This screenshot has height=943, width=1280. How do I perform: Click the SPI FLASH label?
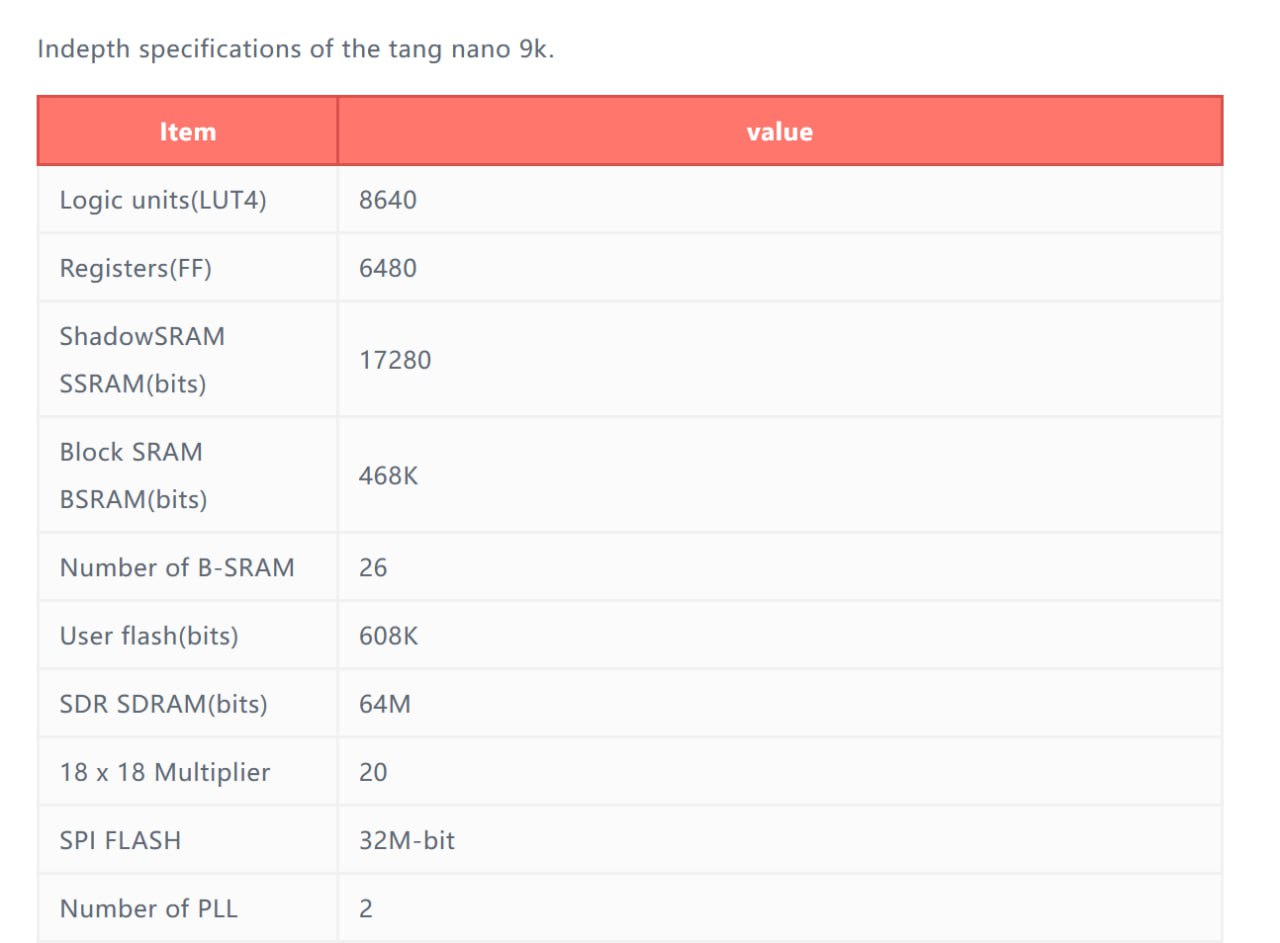[x=120, y=840]
